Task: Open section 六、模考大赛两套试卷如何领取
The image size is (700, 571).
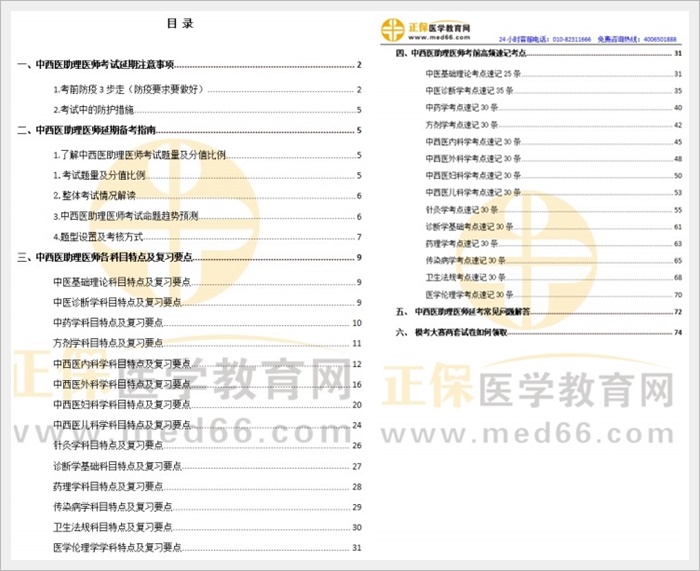Action: pyautogui.click(x=466, y=333)
